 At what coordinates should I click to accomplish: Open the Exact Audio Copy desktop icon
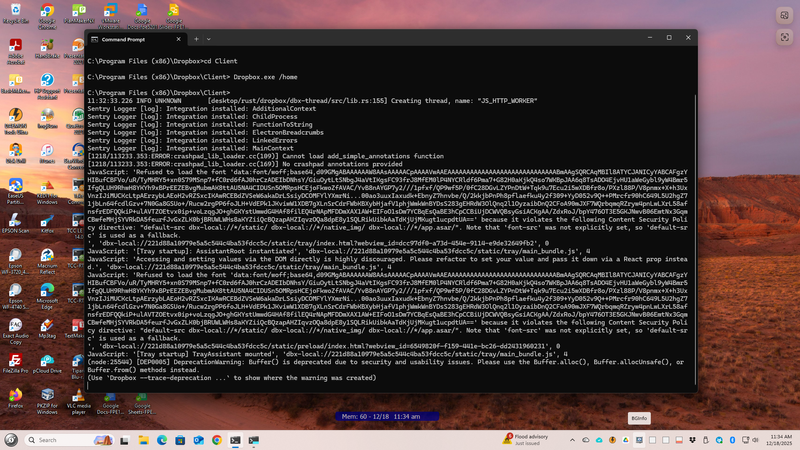pyautogui.click(x=16, y=325)
